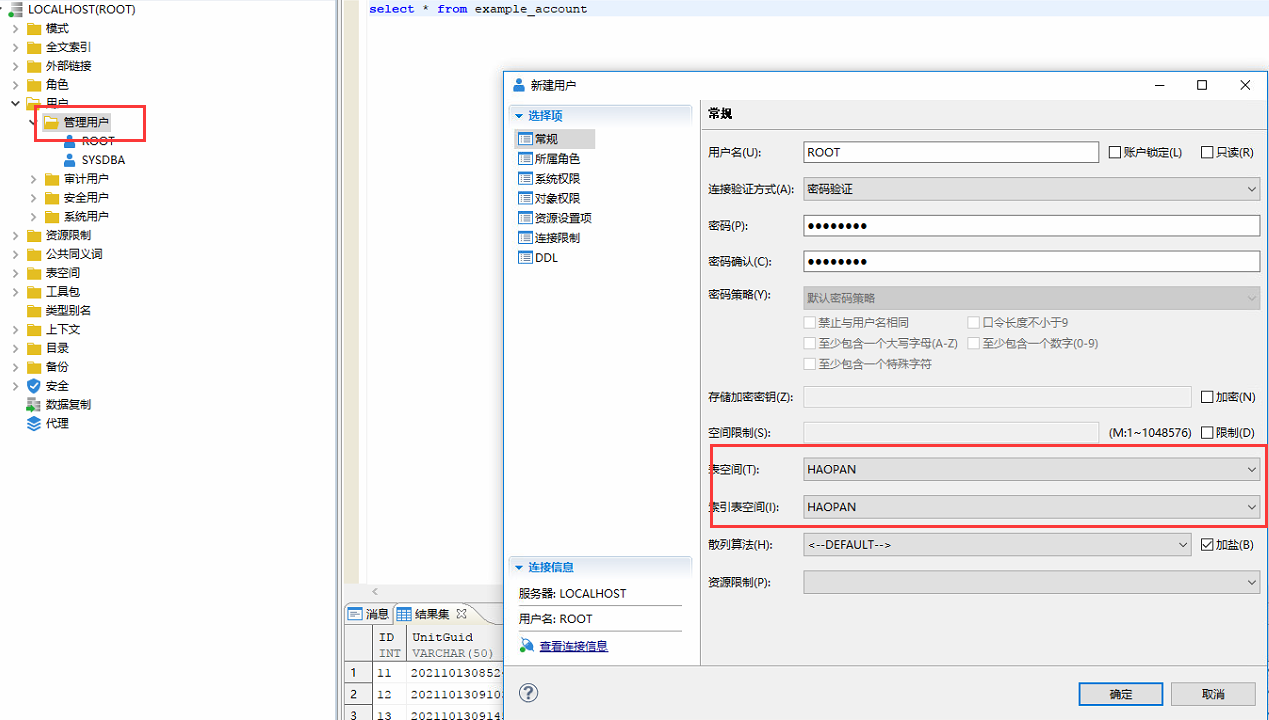Viewport: 1269px width, 720px height.
Task: Select the 系统权限 page icon
Action: coord(525,179)
